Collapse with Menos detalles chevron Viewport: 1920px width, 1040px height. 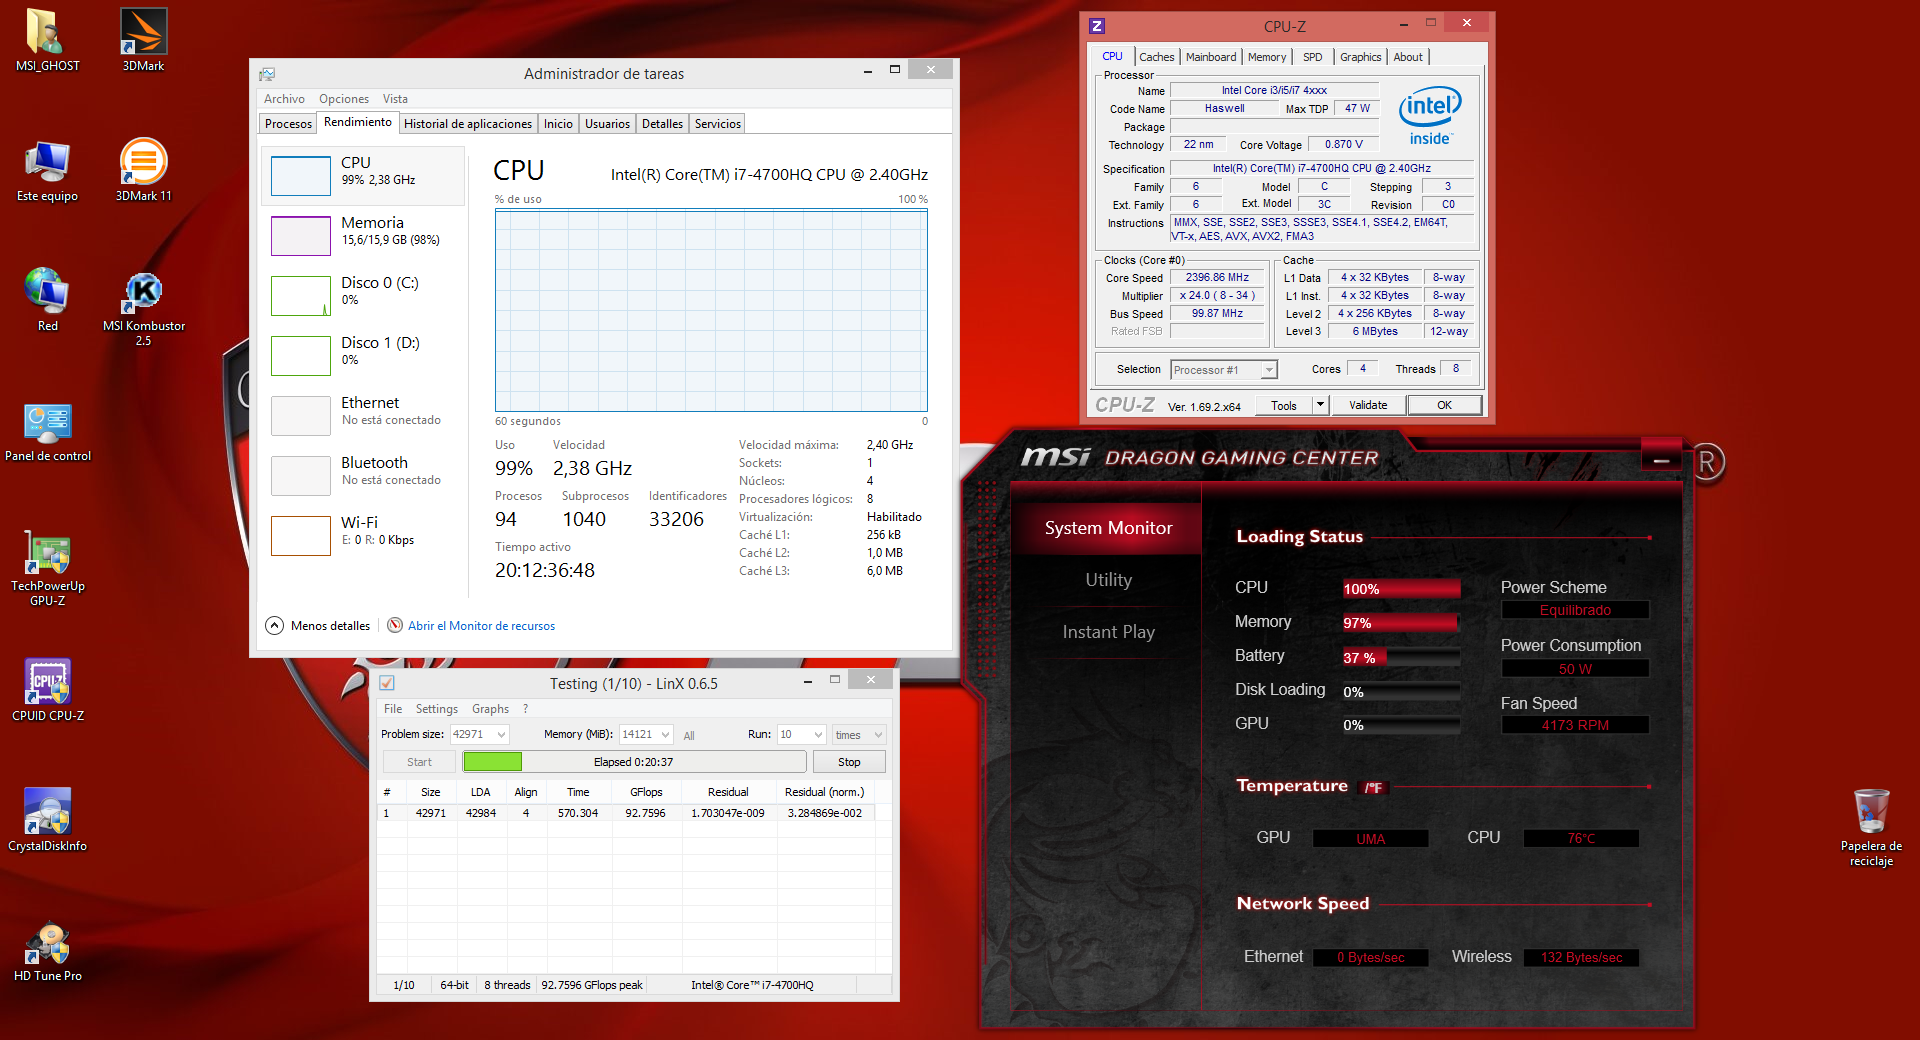274,625
